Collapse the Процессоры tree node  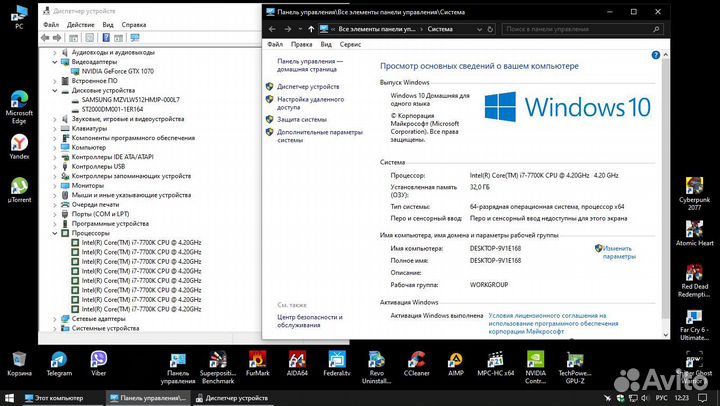(55, 233)
